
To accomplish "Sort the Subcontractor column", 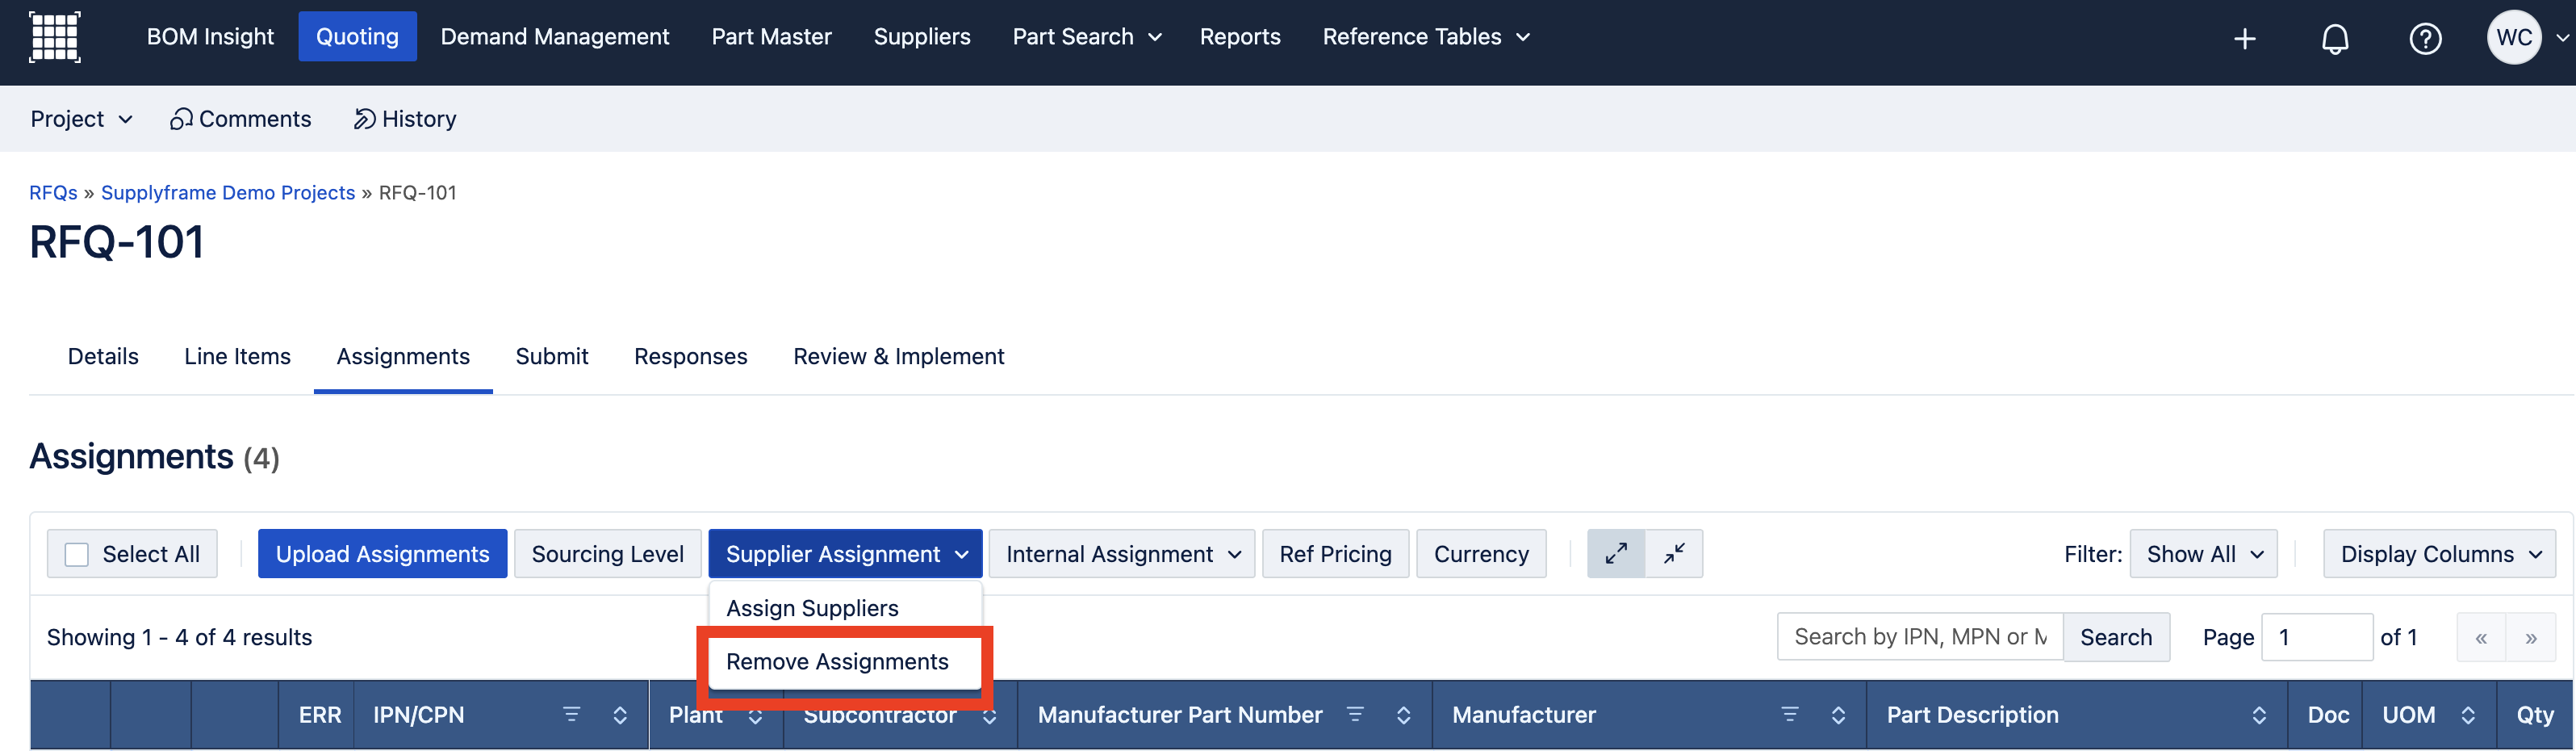I will coord(989,716).
